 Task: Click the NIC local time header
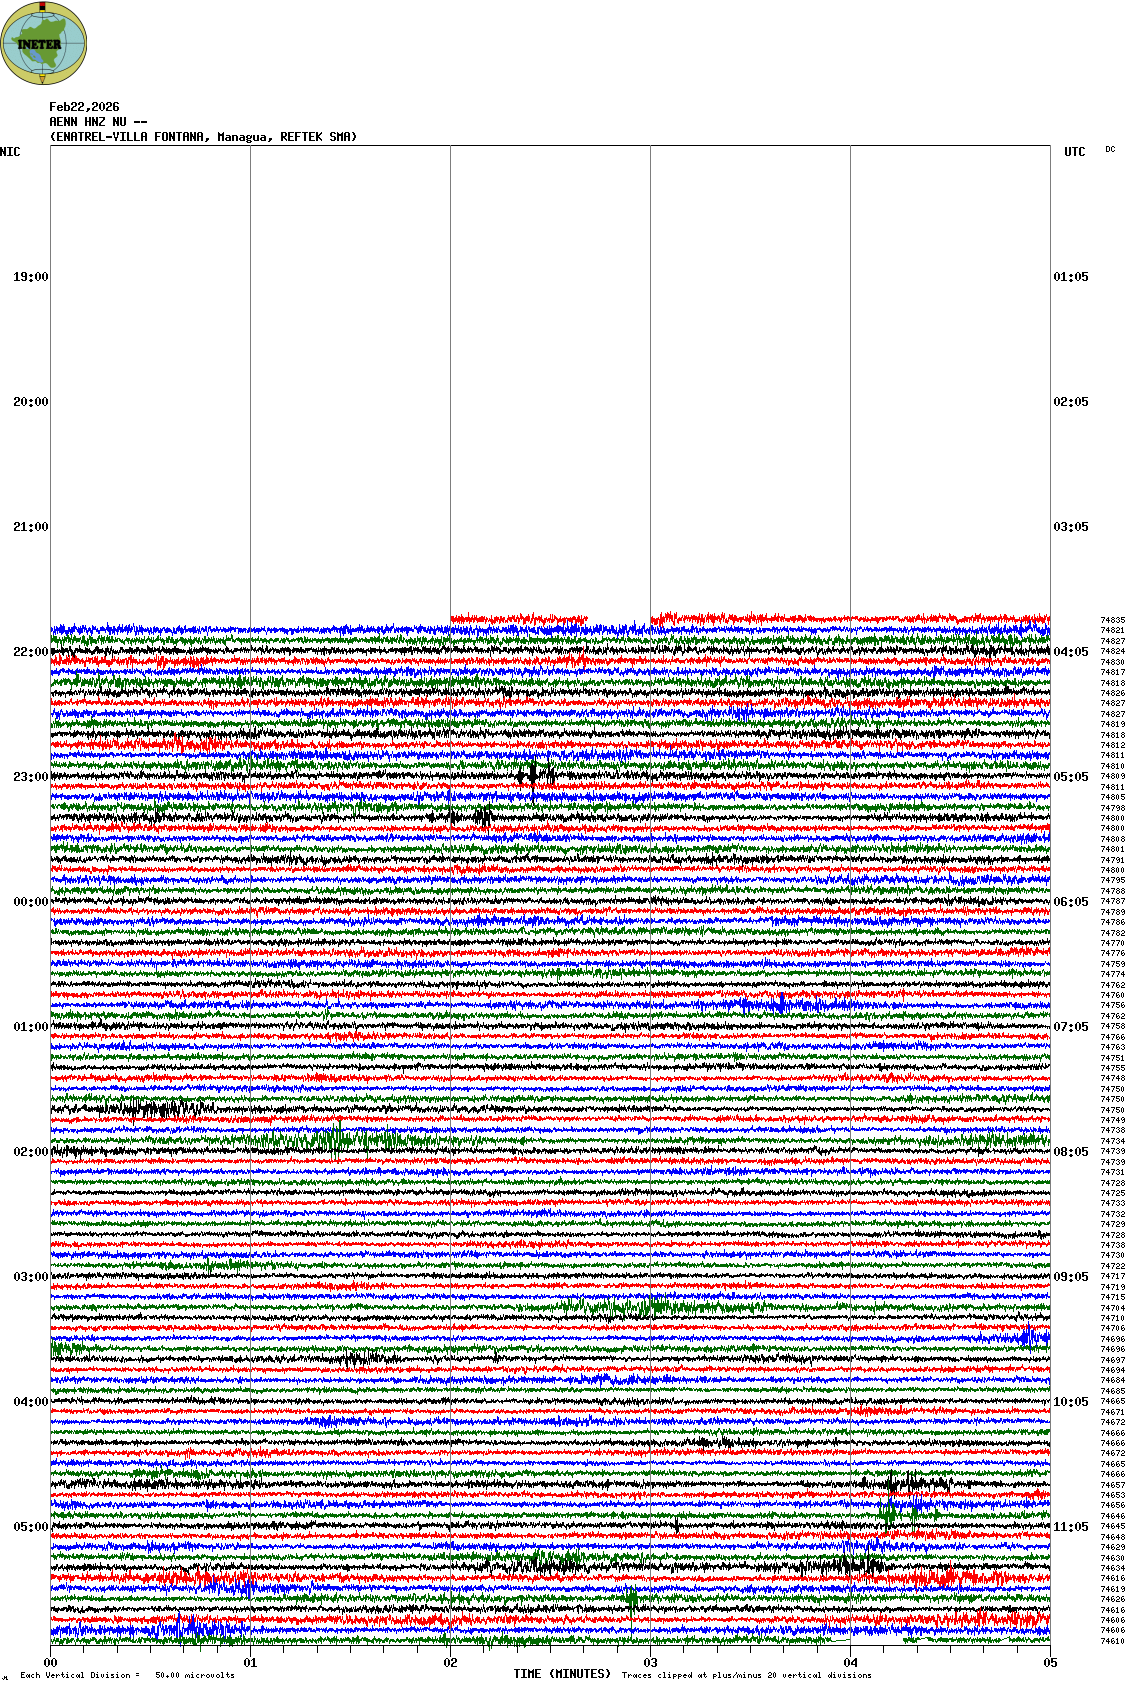(x=10, y=152)
